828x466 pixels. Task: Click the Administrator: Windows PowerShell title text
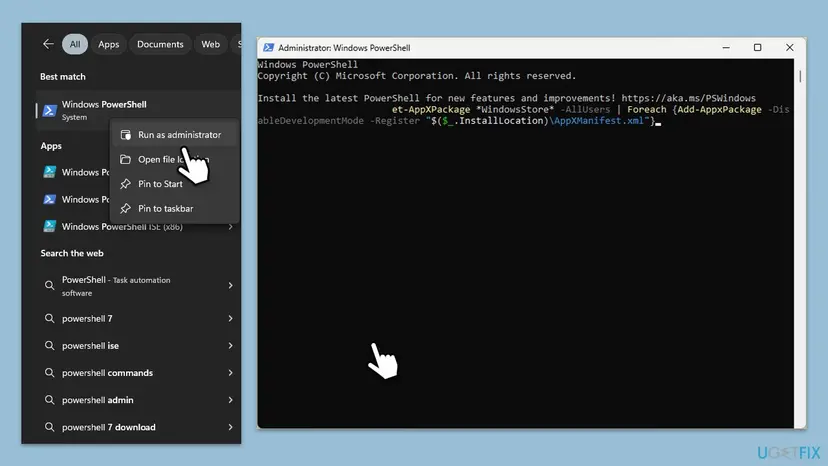(344, 48)
